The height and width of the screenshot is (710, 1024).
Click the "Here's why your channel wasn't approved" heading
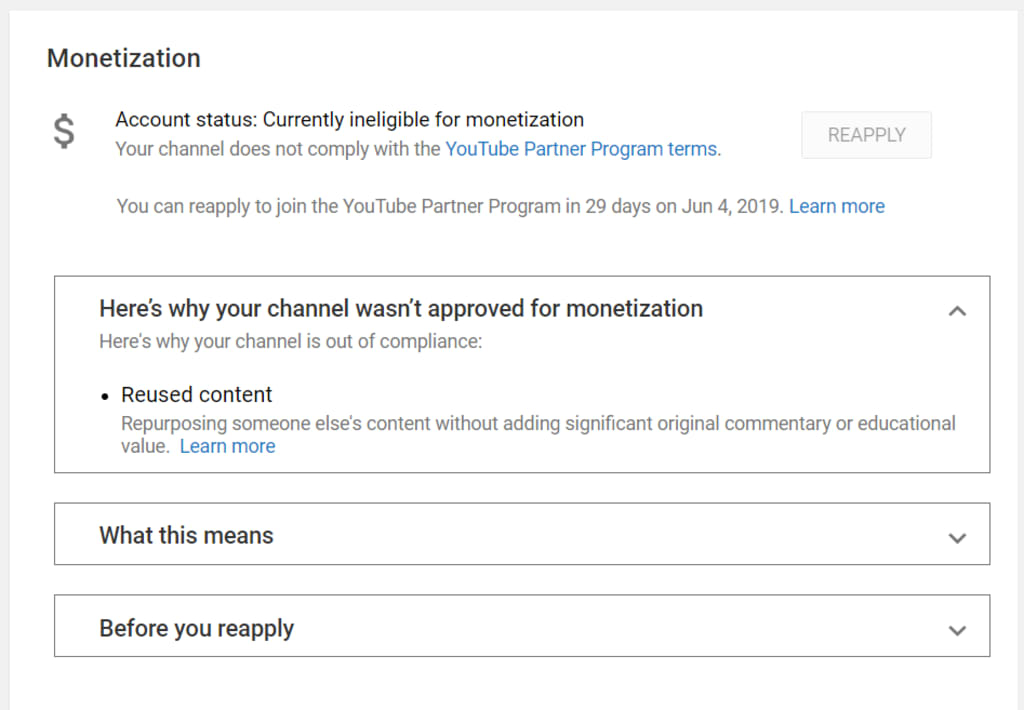[x=400, y=308]
